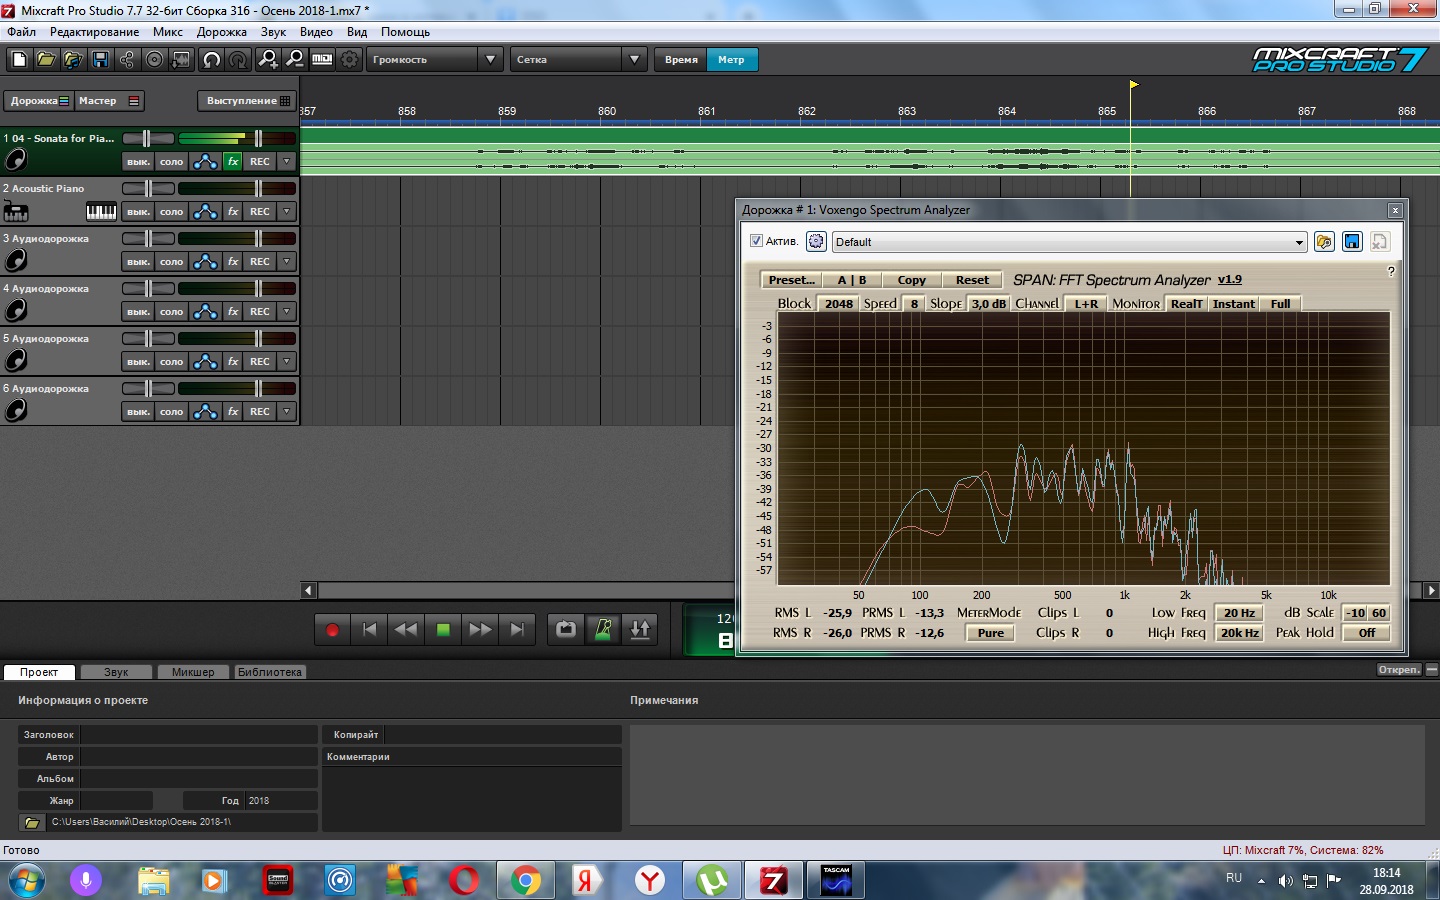Adjust the Acoustic Piano pan slider
This screenshot has height=900, width=1440.
[148, 188]
